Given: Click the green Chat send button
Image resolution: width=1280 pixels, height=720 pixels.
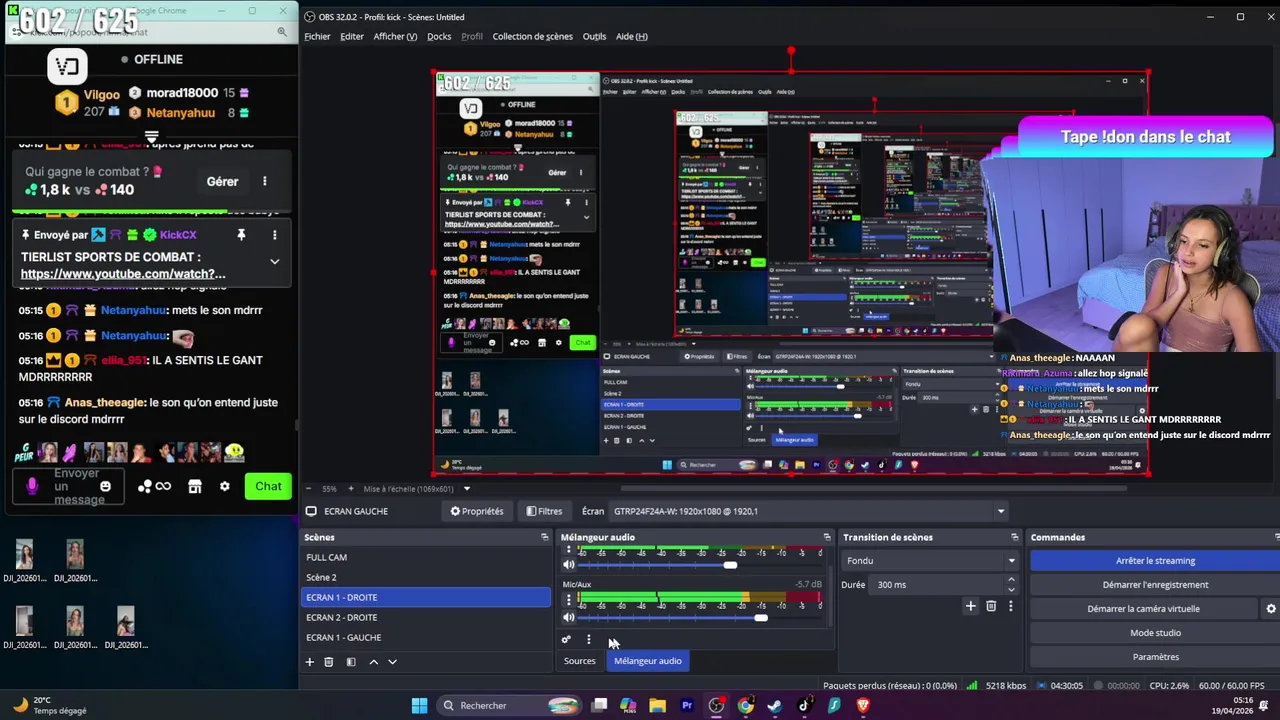Looking at the screenshot, I should 268,486.
